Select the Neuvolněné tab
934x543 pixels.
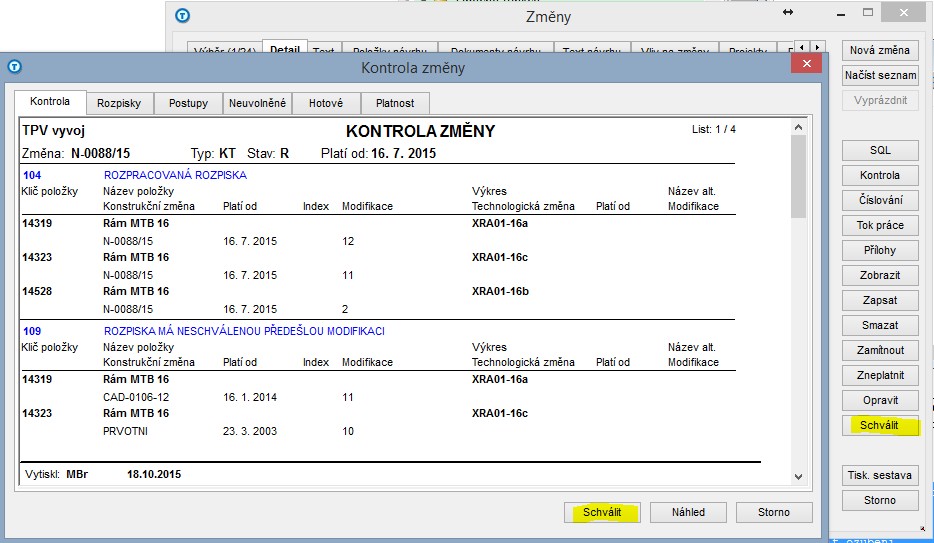257,103
